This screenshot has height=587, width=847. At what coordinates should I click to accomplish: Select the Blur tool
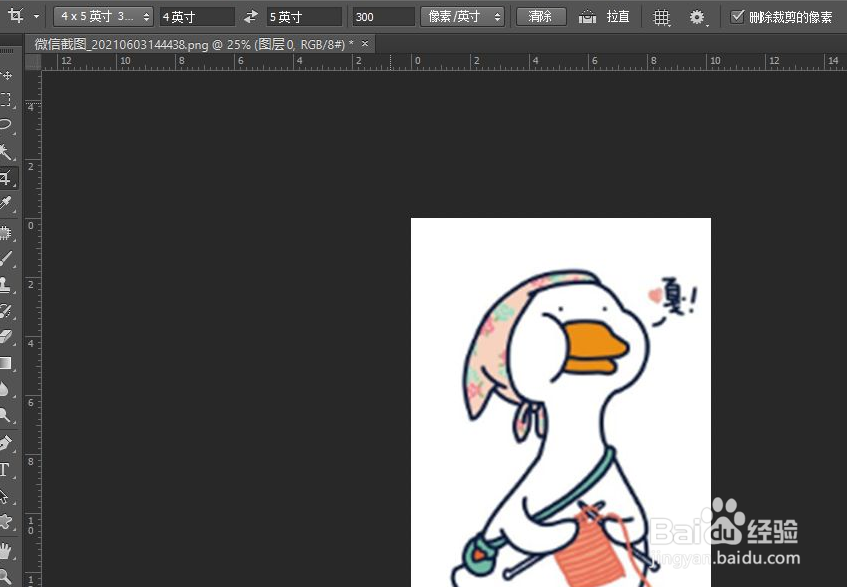point(5,389)
